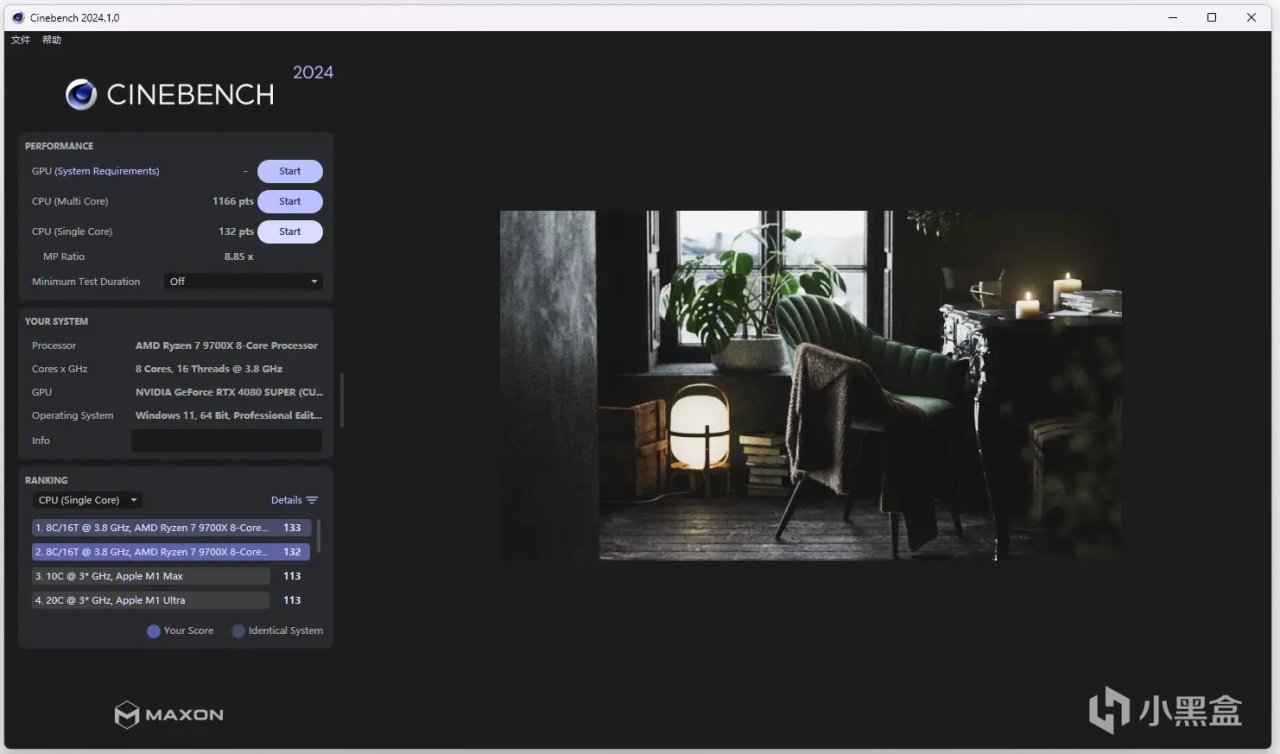
Task: Open the Details filter icon in Ranking
Action: point(312,500)
